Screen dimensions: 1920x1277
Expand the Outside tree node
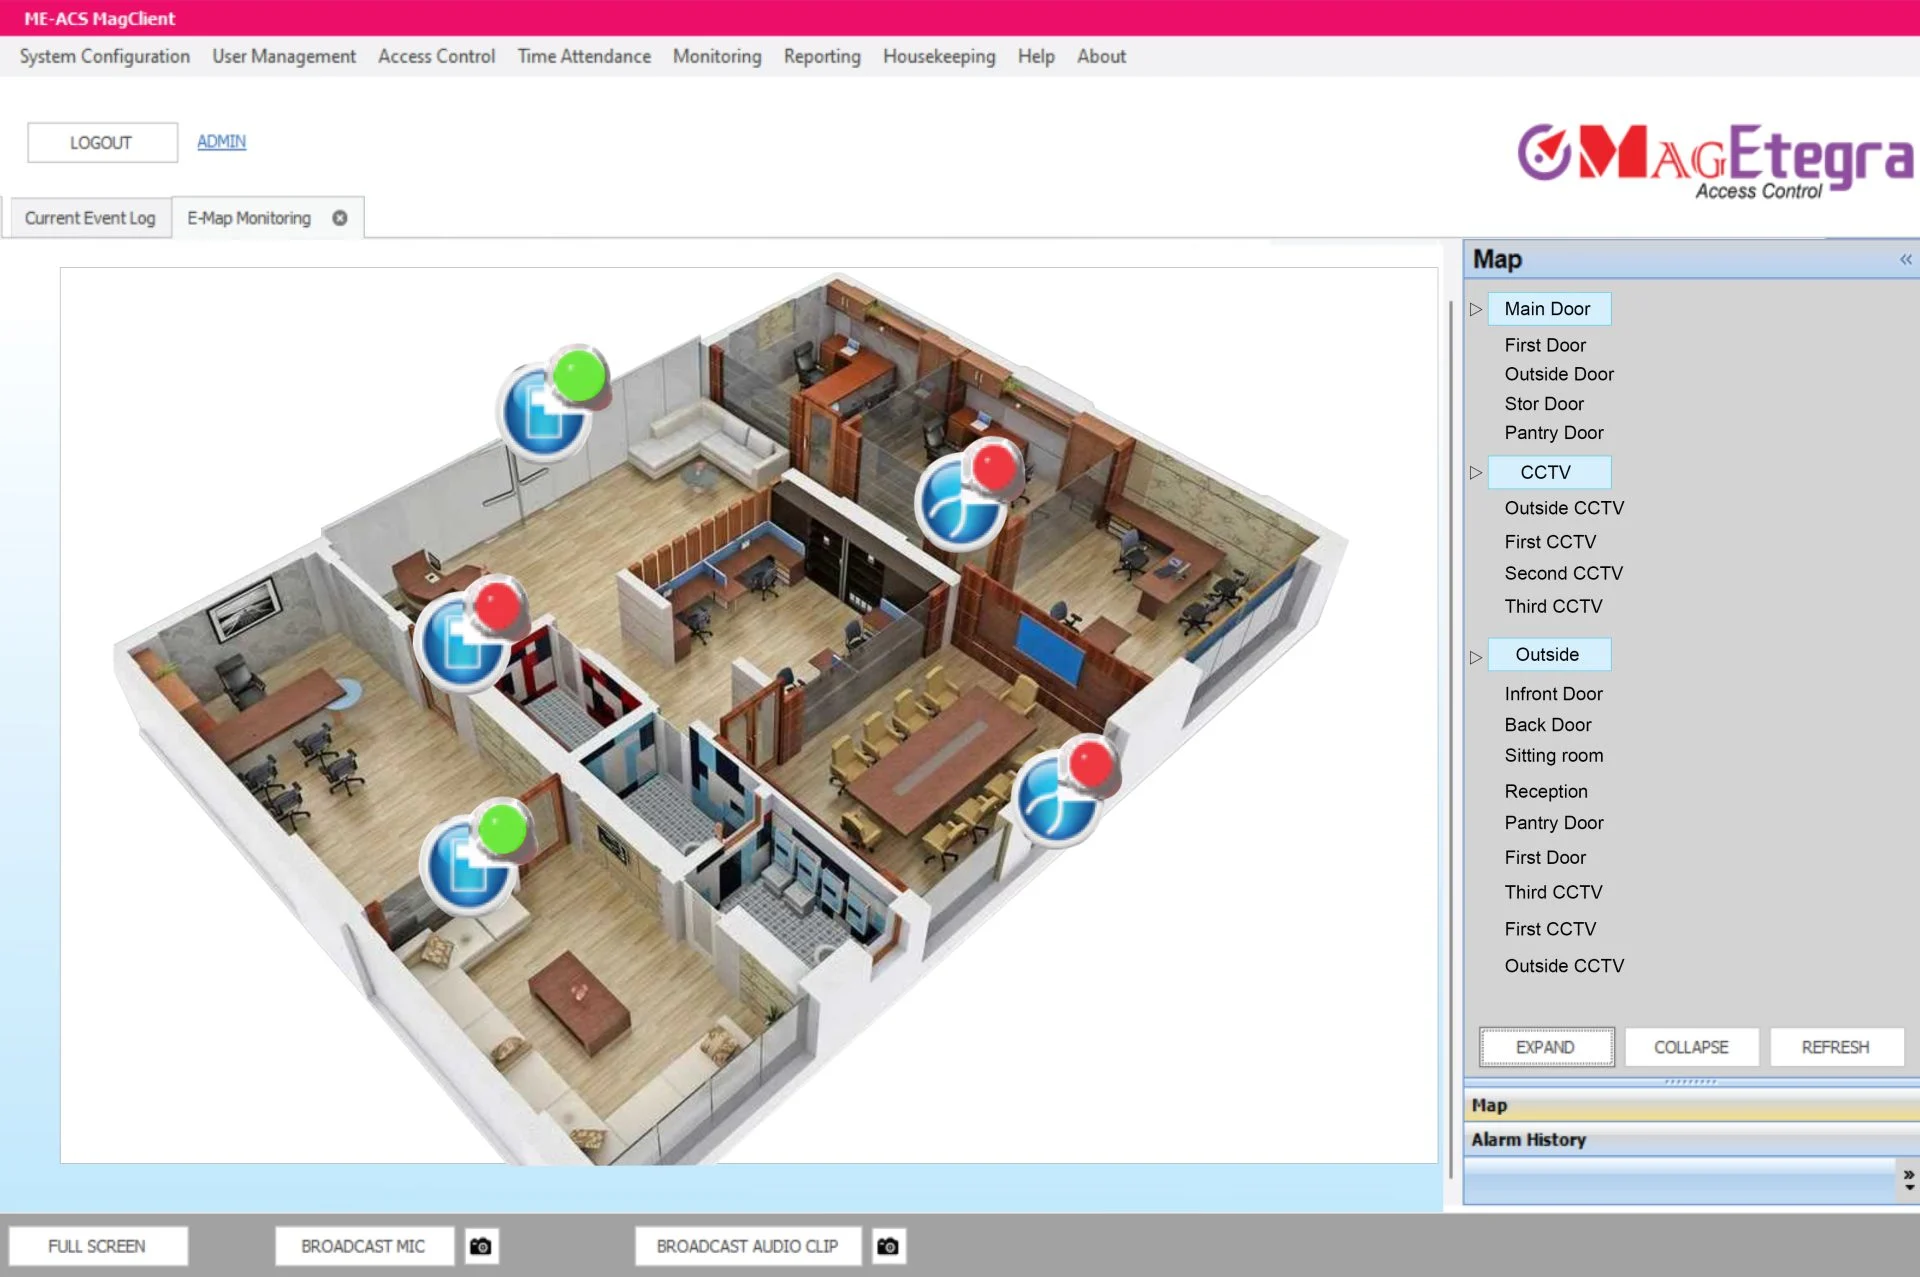point(1475,654)
